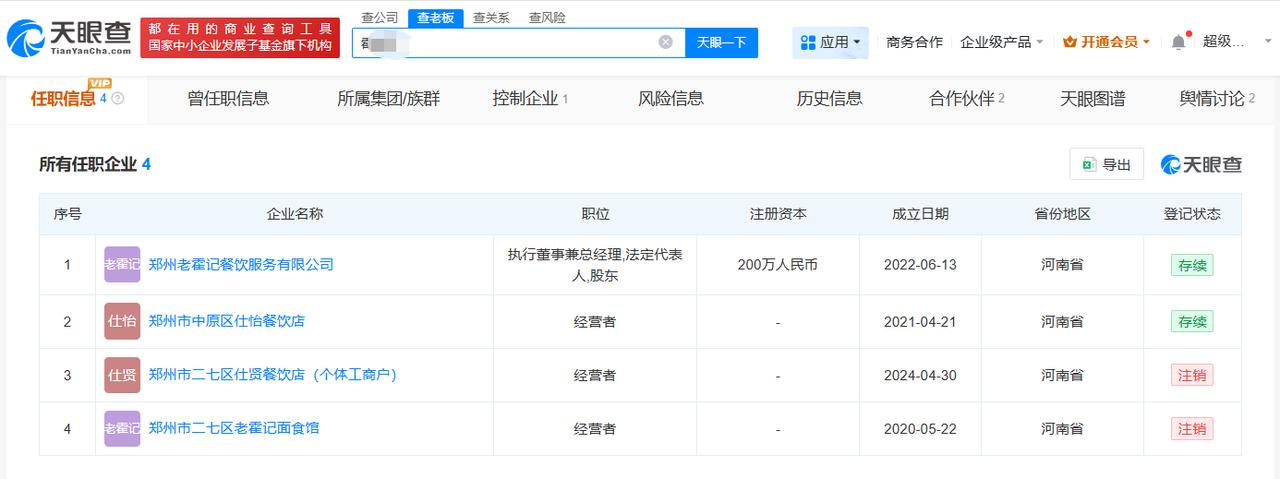Open the 天眼图谱 tab
The image size is (1280, 479).
coord(1092,99)
